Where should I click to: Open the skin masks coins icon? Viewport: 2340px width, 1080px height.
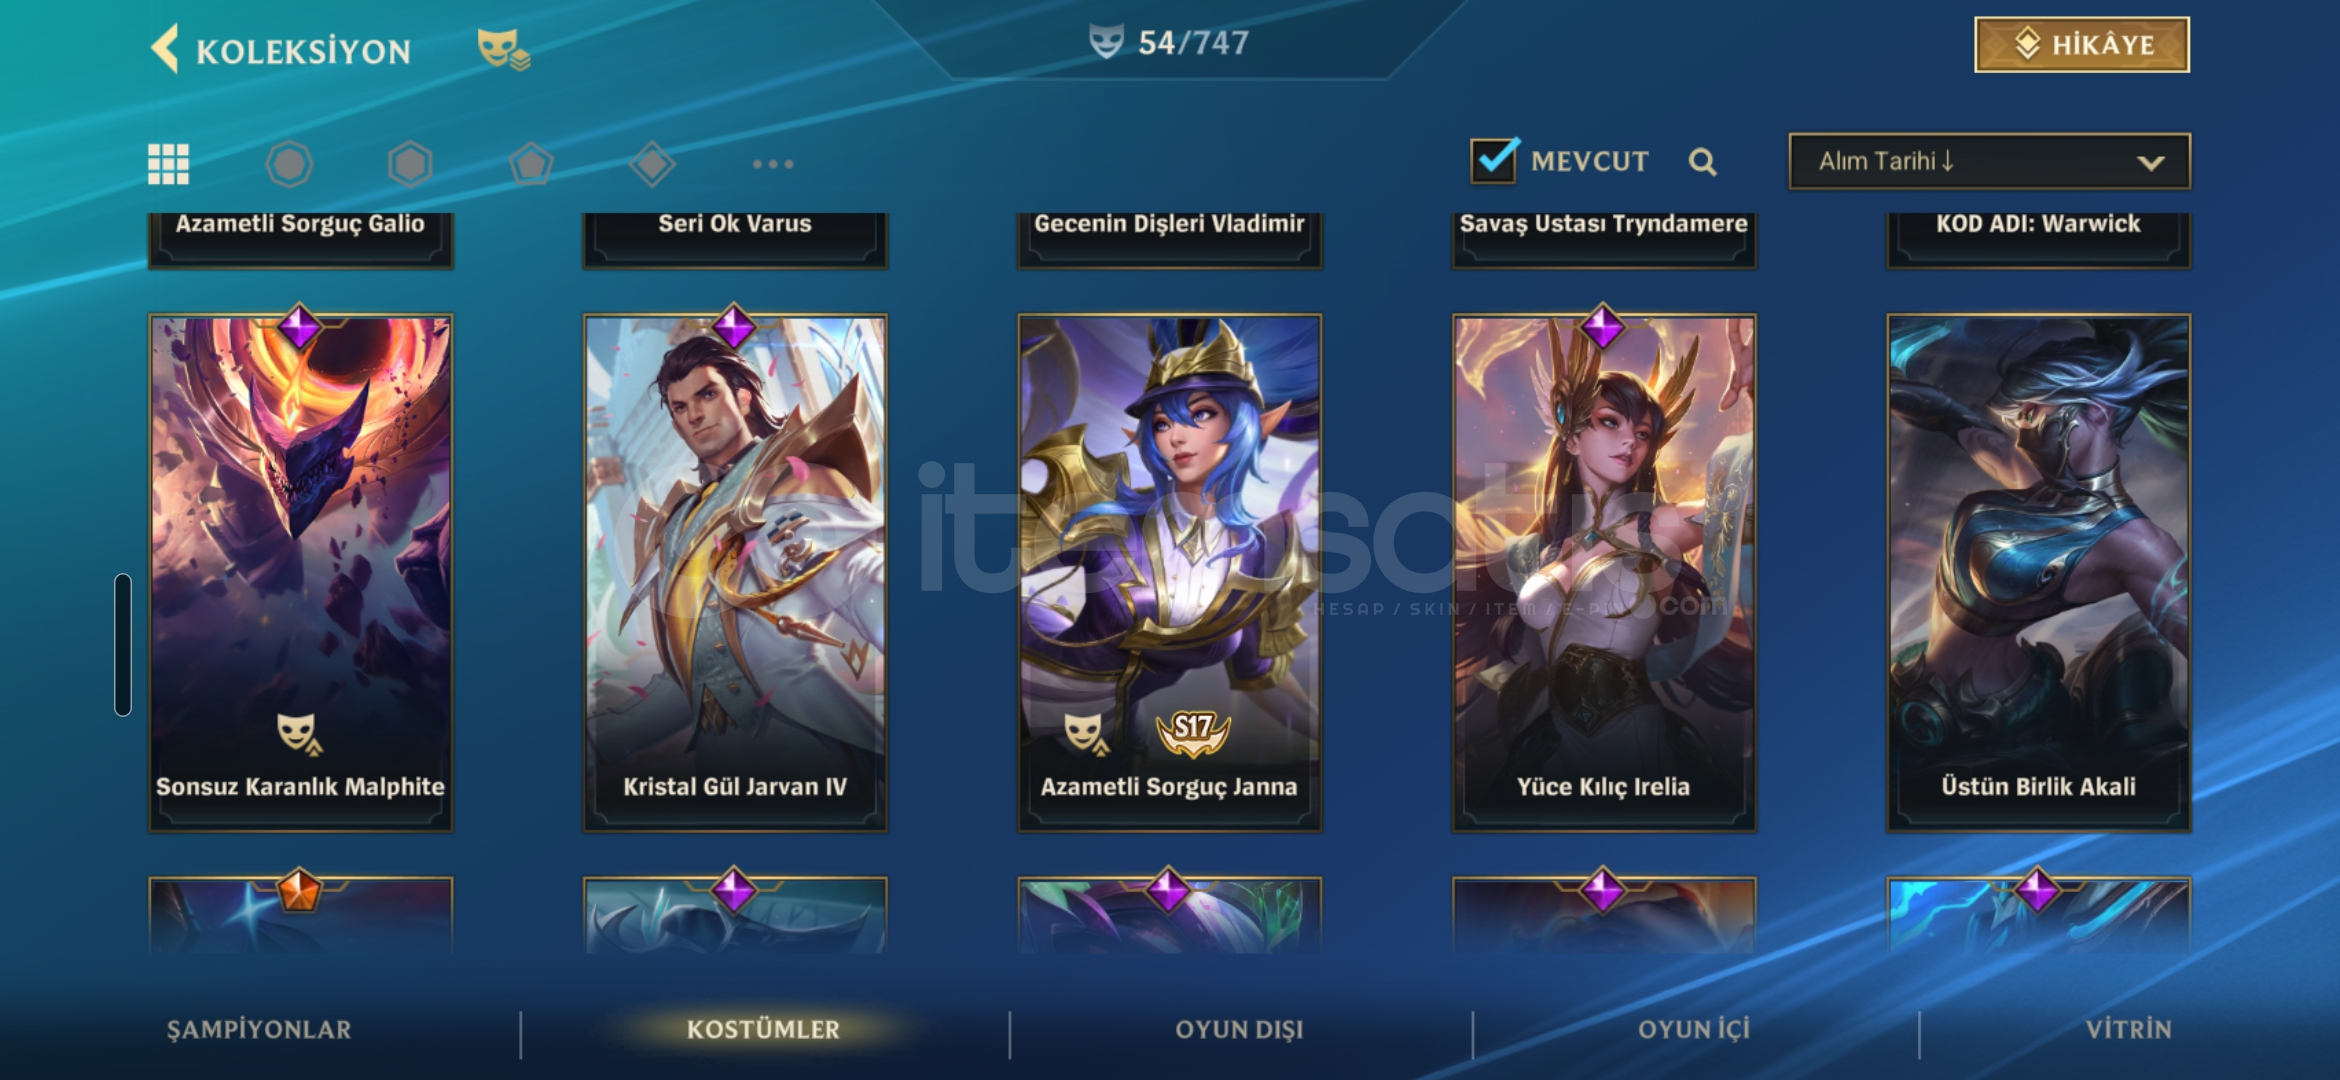[x=503, y=49]
